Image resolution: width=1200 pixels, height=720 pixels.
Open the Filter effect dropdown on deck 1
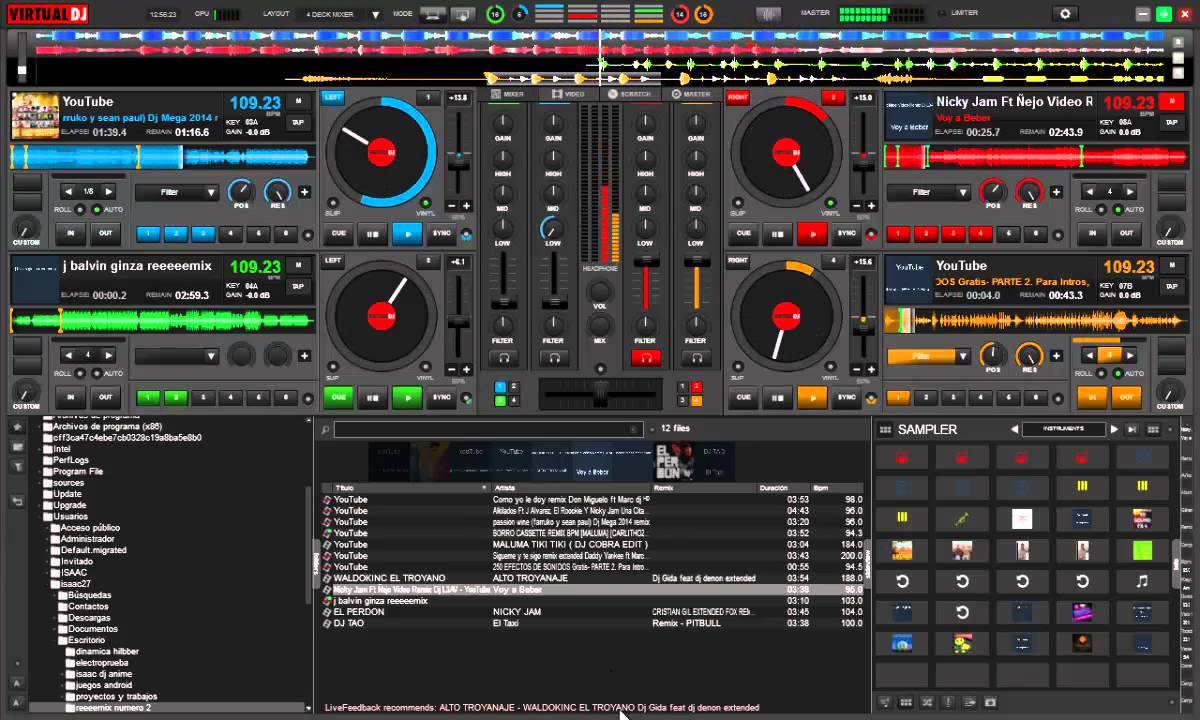[x=177, y=192]
